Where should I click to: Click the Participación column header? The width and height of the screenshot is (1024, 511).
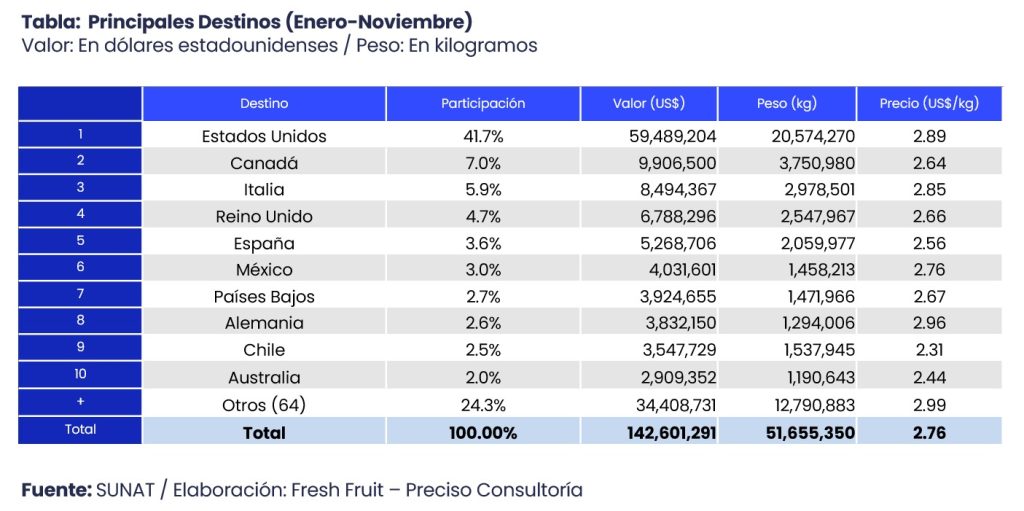click(x=483, y=103)
